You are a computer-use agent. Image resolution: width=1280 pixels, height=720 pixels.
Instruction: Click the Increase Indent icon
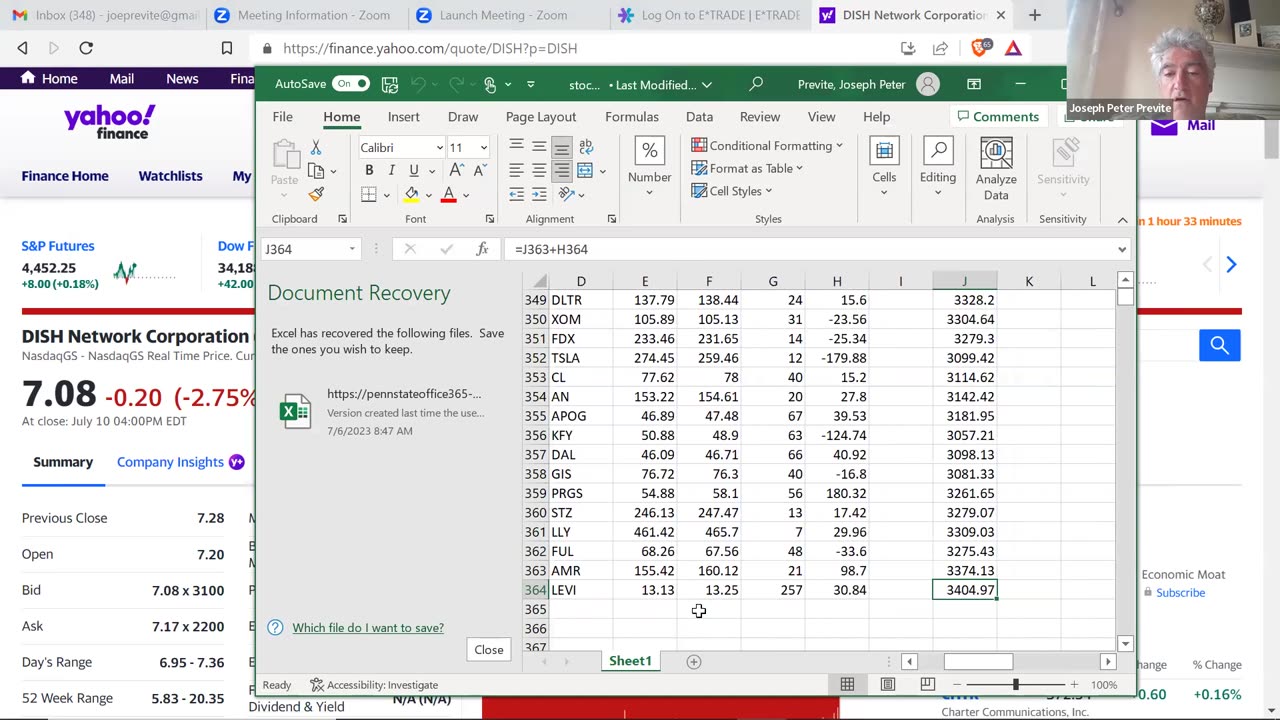tap(539, 194)
